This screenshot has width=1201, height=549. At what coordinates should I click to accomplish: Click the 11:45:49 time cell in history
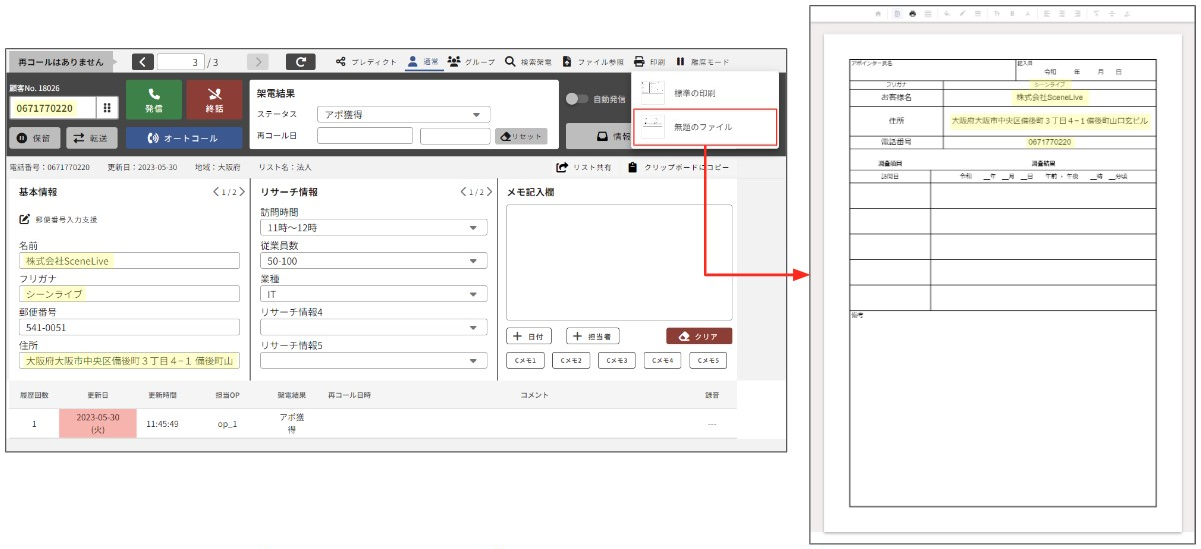point(162,423)
